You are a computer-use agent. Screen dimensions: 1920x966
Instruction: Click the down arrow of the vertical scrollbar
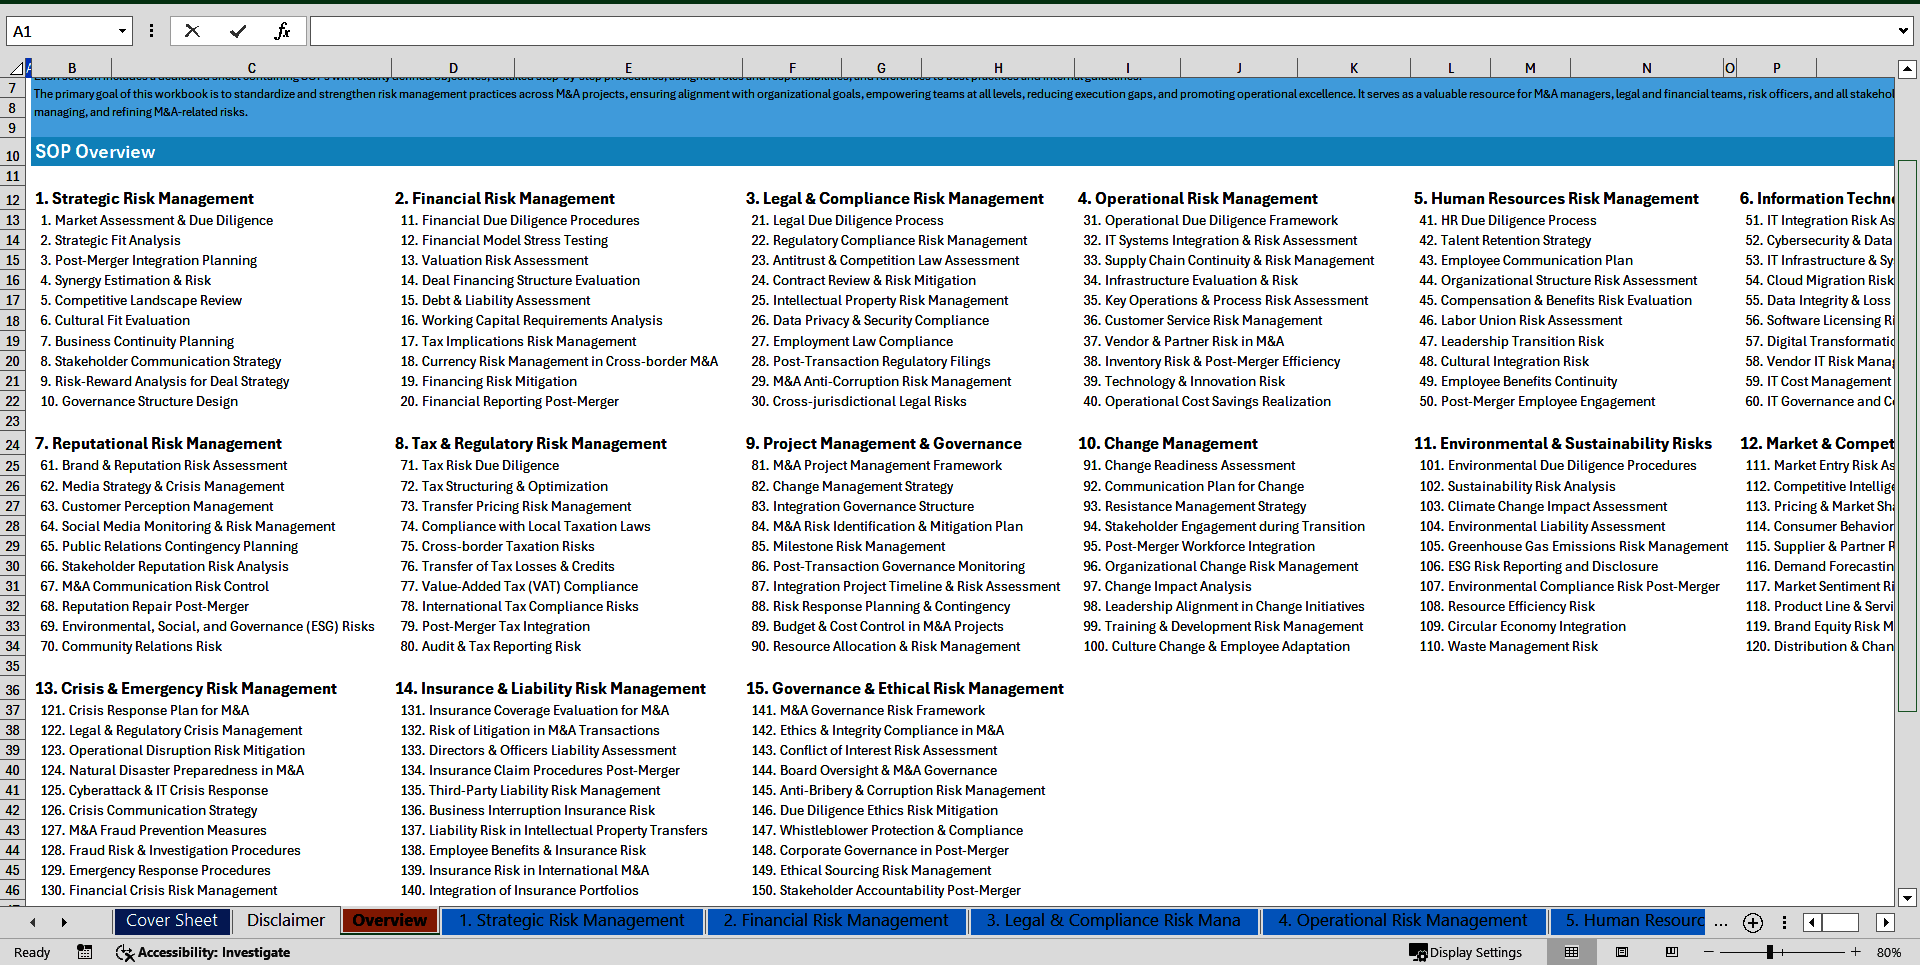pos(1908,897)
